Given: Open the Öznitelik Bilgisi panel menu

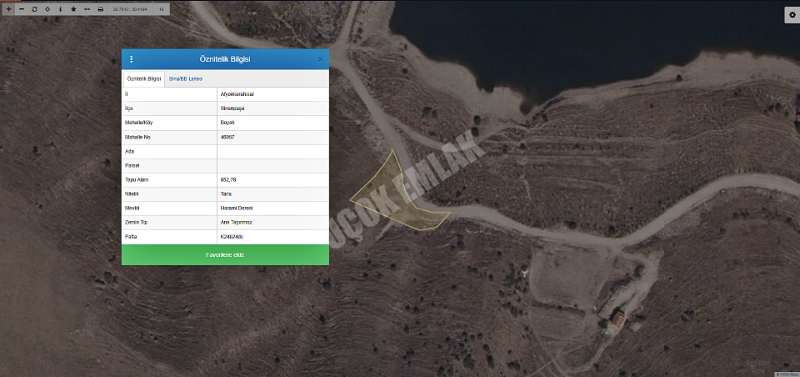Looking at the screenshot, I should coord(131,59).
